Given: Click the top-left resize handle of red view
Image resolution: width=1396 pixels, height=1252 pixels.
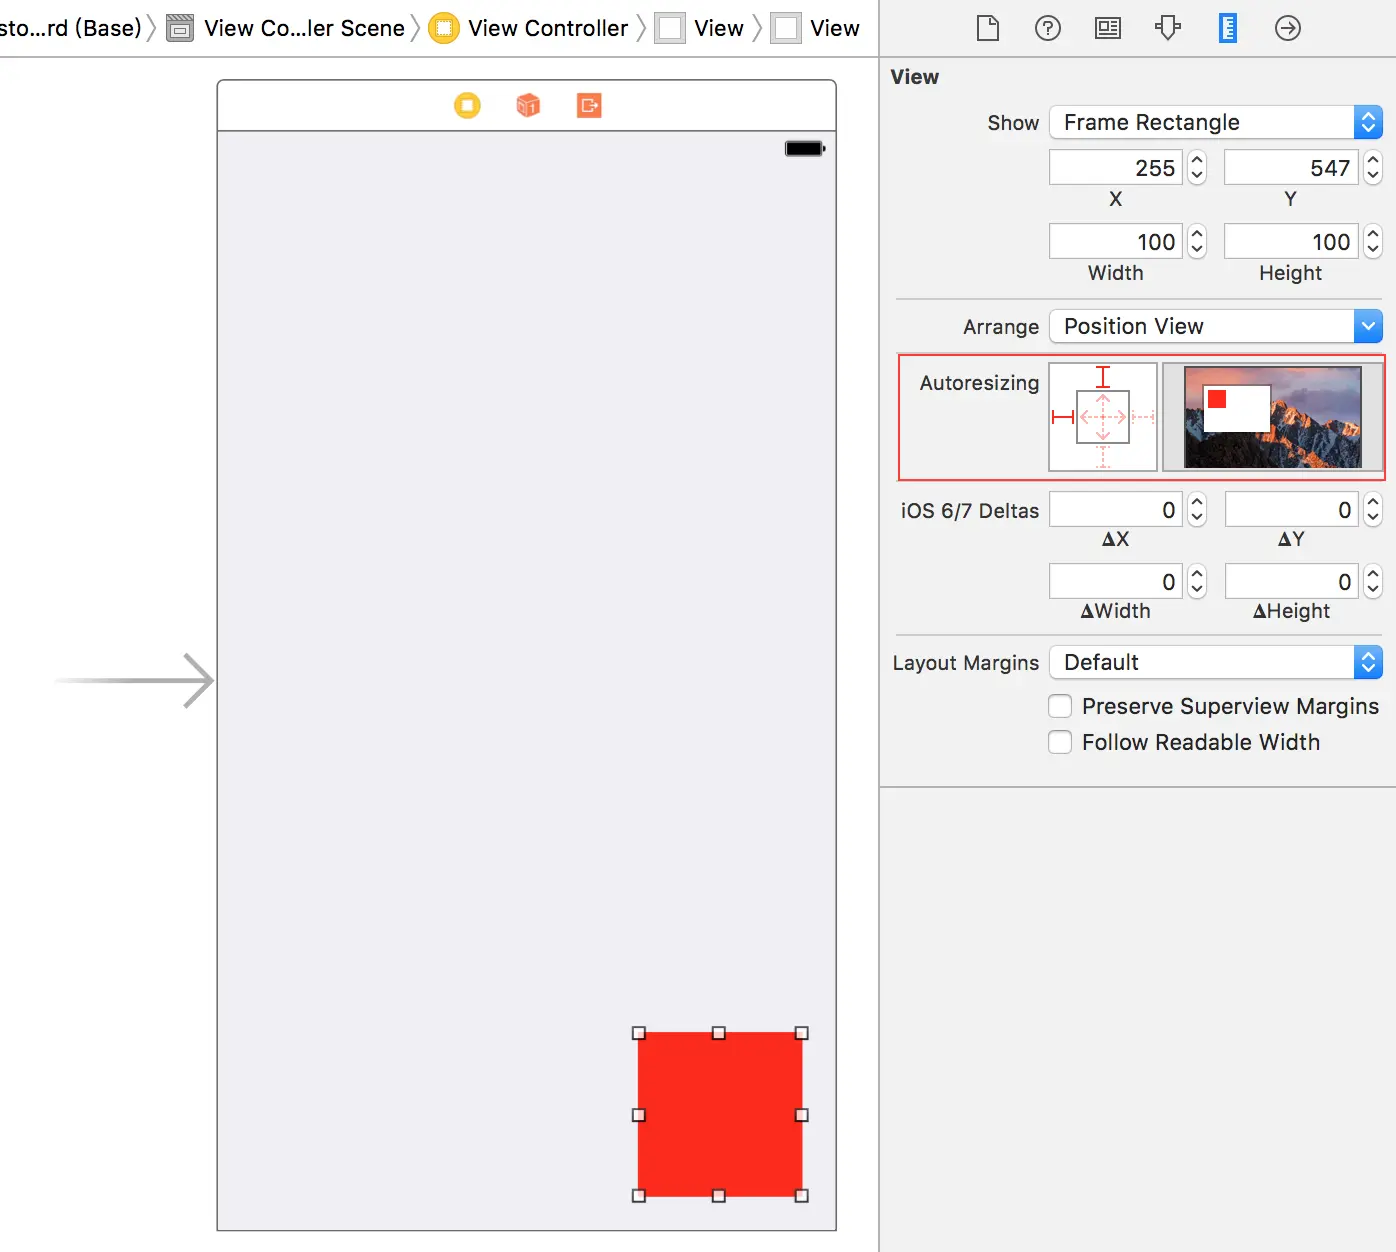Looking at the screenshot, I should tap(639, 1033).
